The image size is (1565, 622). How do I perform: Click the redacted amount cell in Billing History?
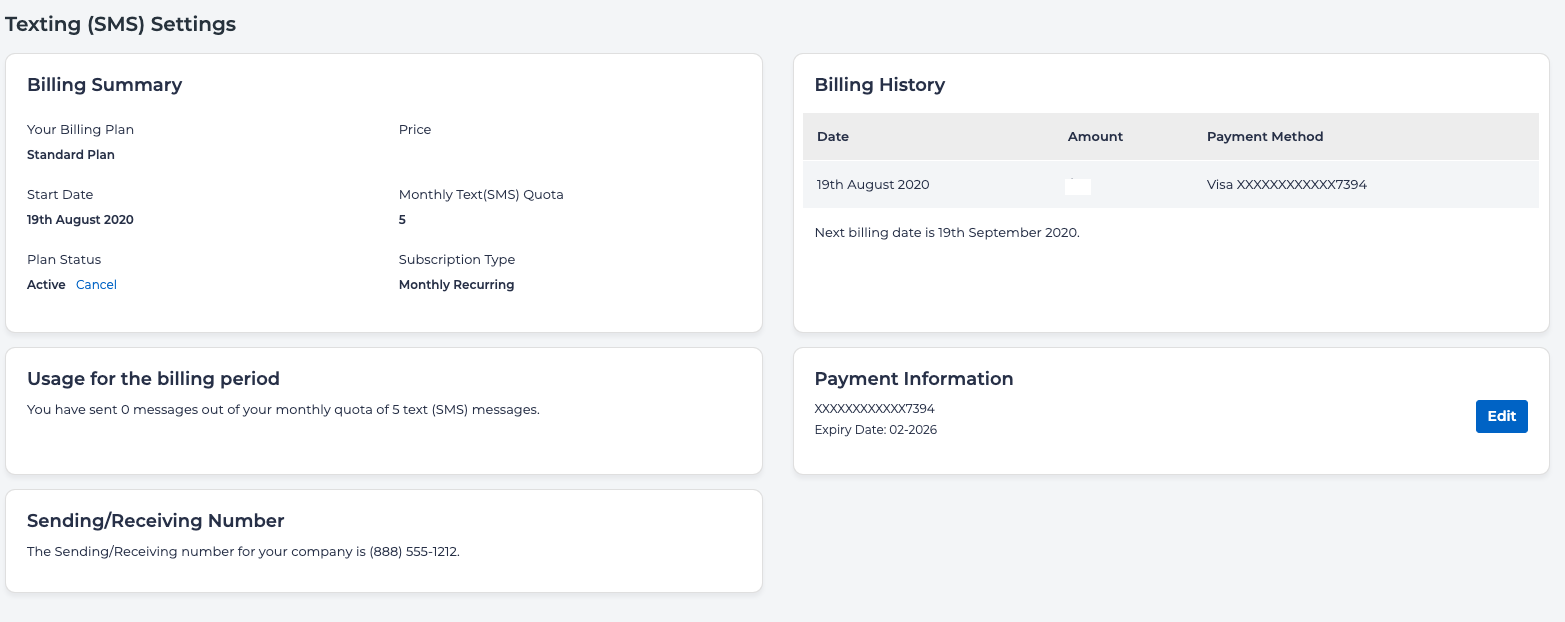coord(1077,185)
